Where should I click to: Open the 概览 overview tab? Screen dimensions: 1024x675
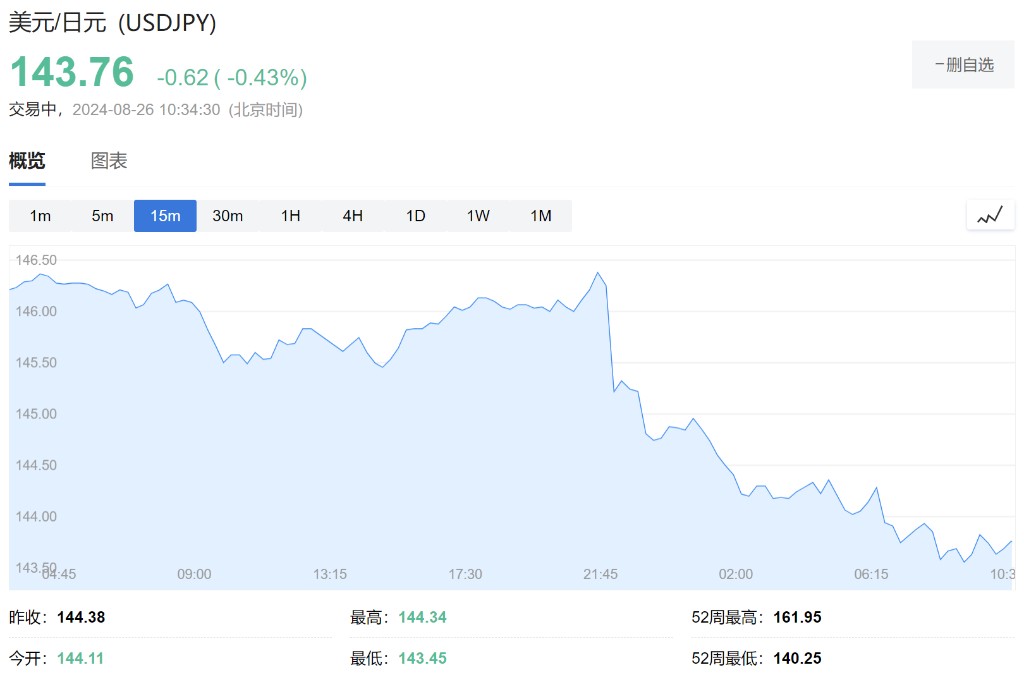pyautogui.click(x=27, y=161)
